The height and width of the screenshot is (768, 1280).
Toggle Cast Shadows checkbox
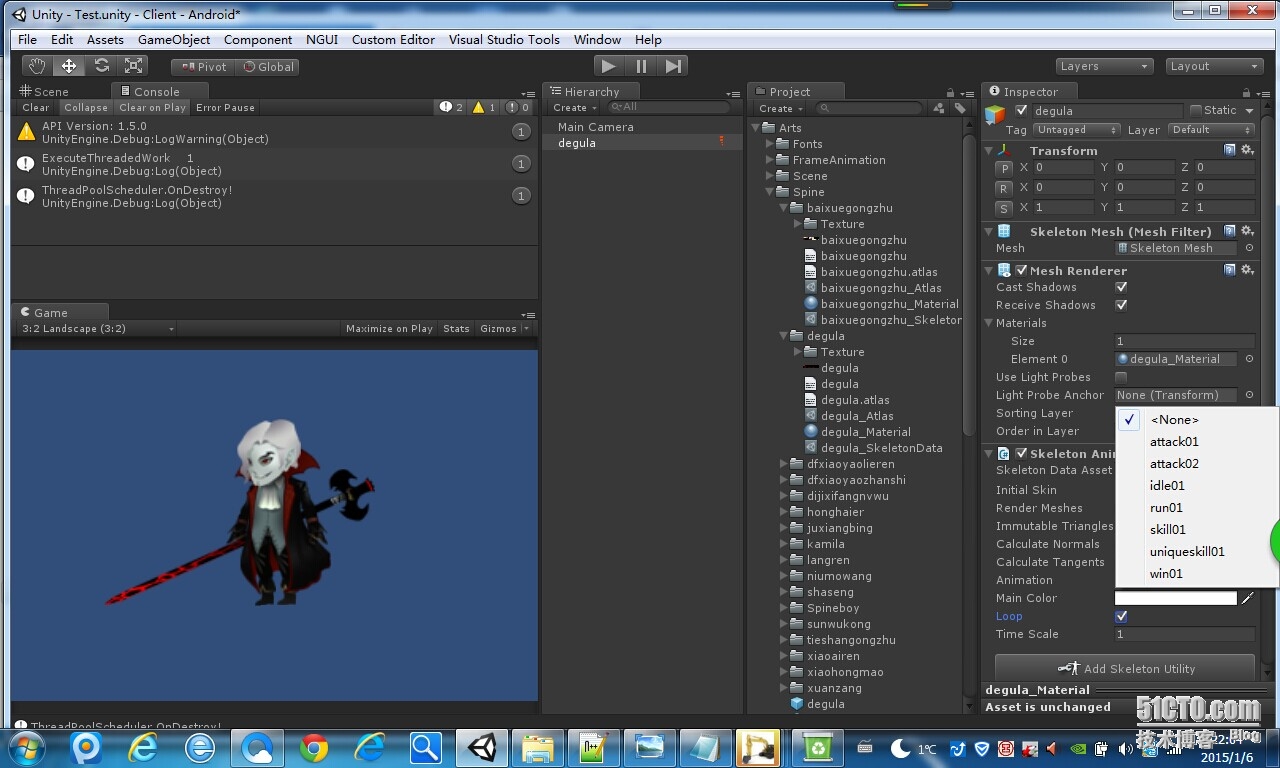[x=1121, y=287]
